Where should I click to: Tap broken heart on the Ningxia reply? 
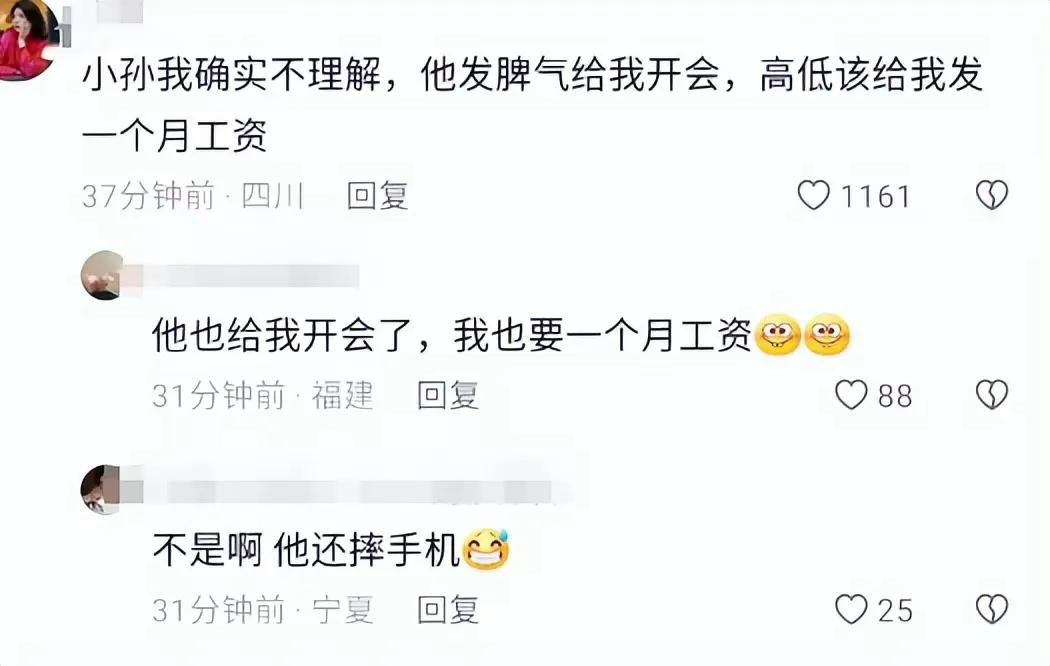point(992,609)
